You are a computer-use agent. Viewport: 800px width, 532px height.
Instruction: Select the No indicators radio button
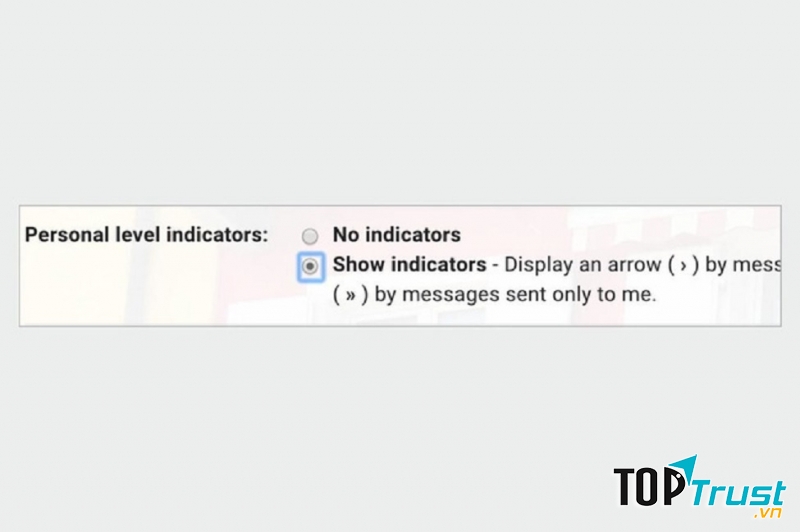[310, 236]
